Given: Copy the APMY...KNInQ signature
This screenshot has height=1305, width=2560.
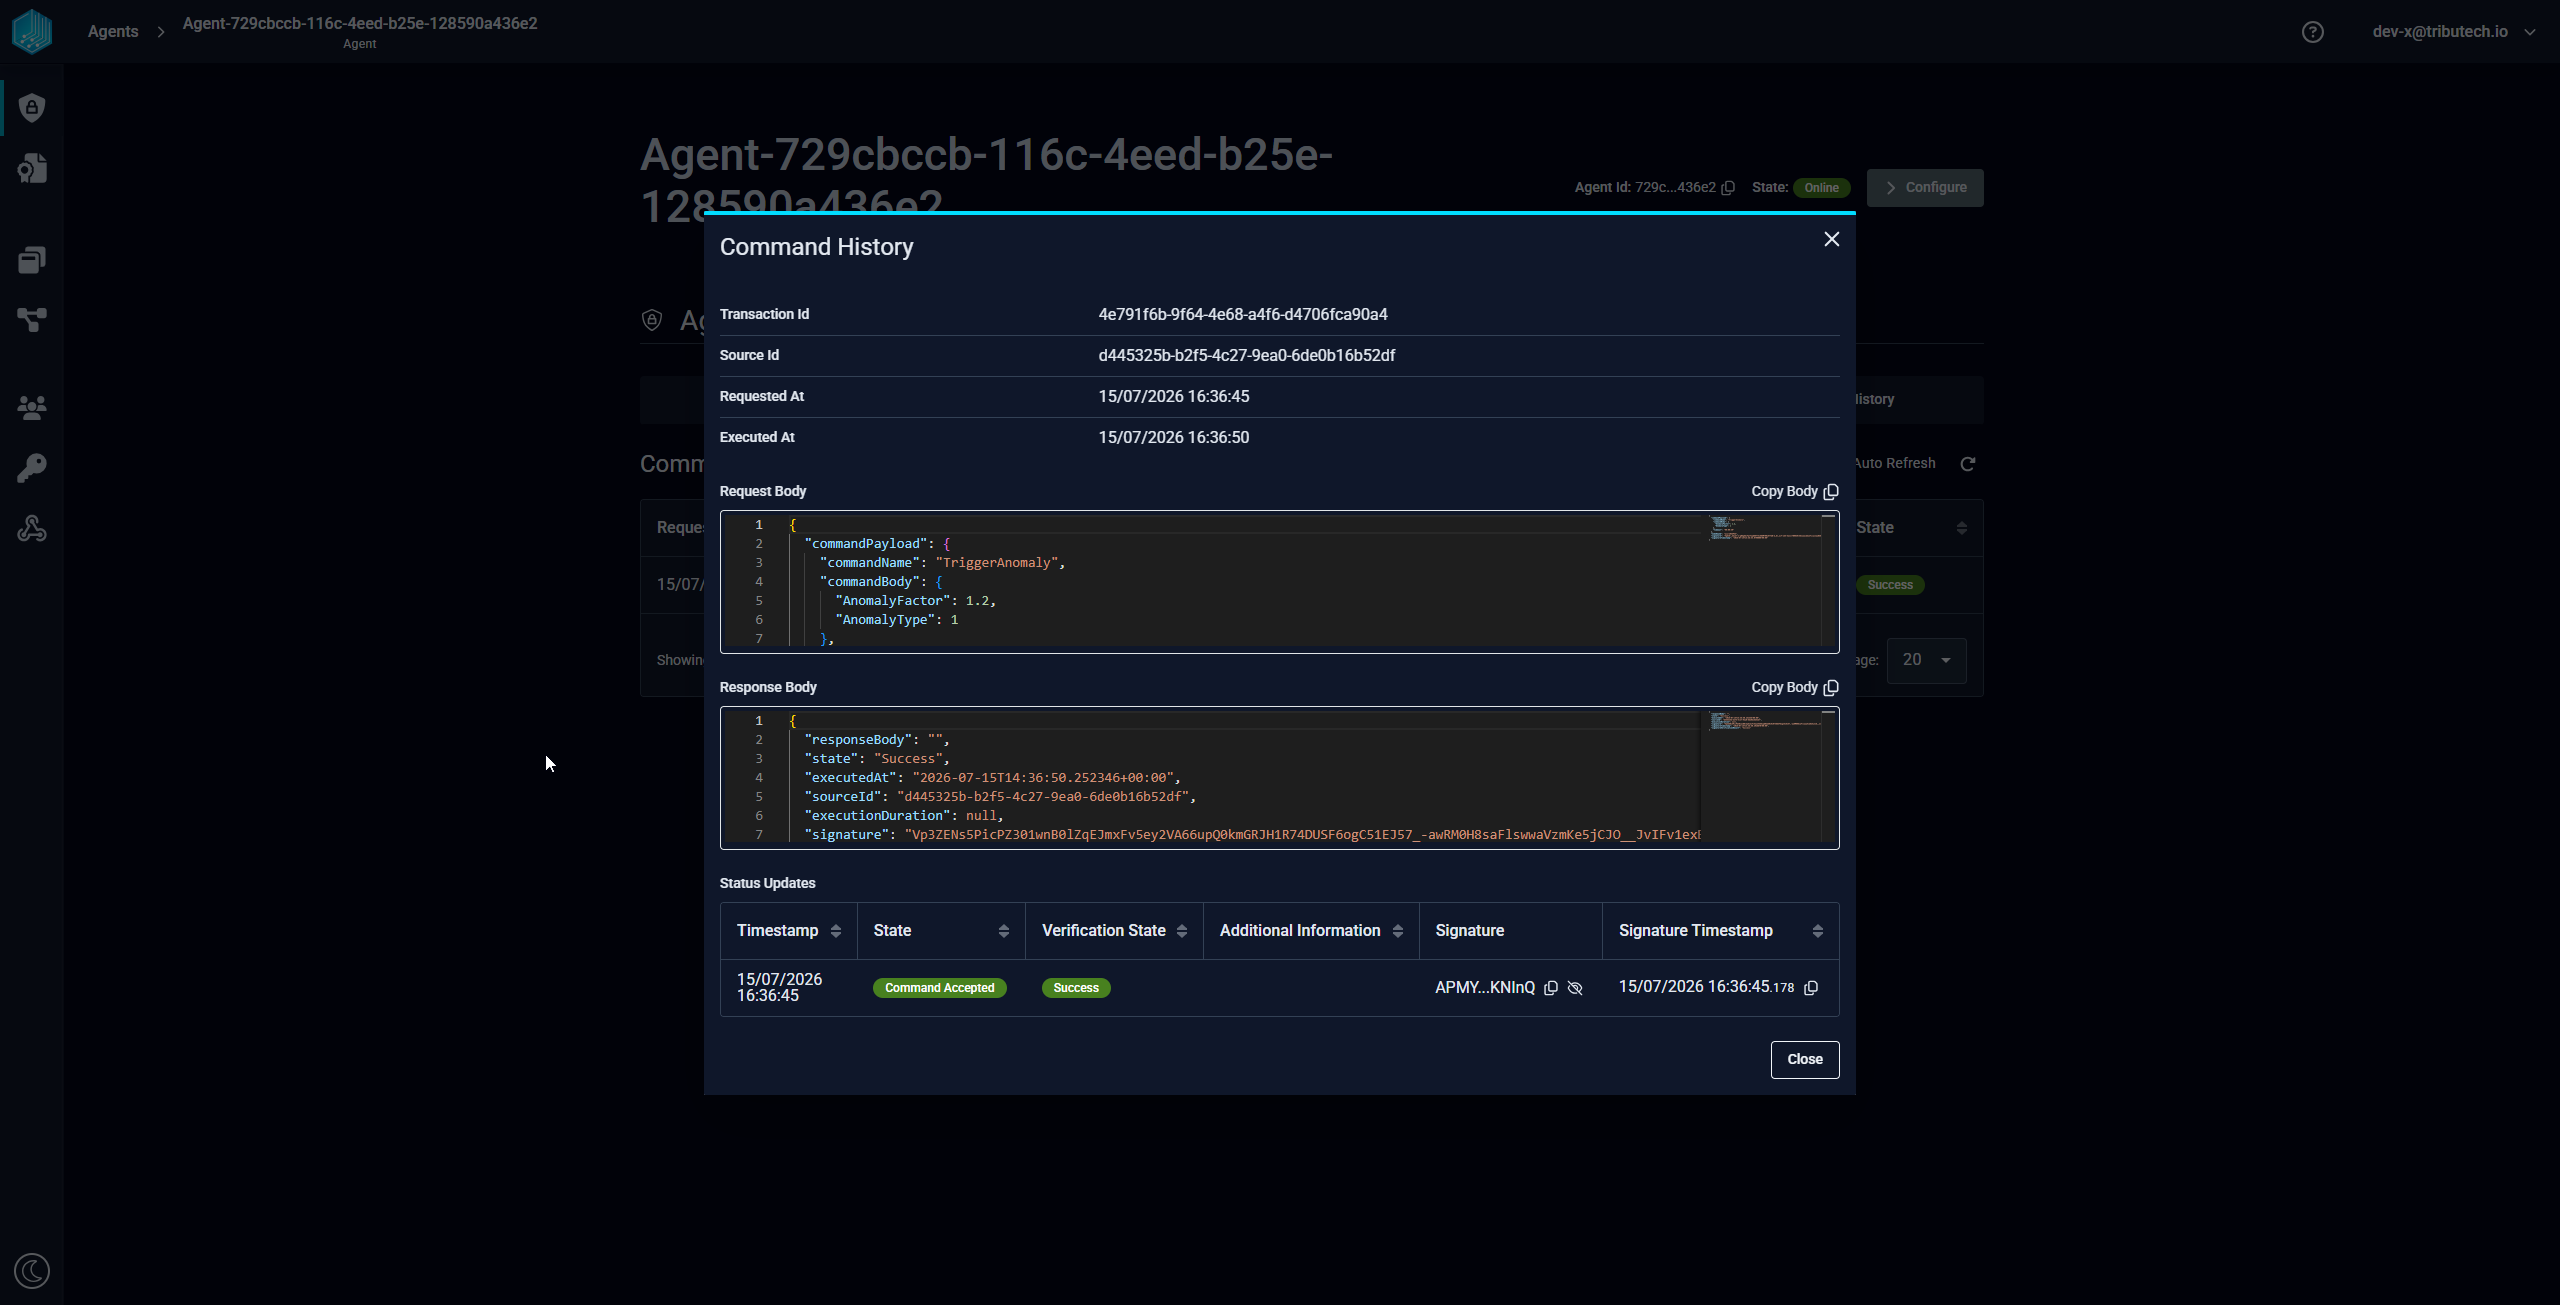Looking at the screenshot, I should (1551, 988).
